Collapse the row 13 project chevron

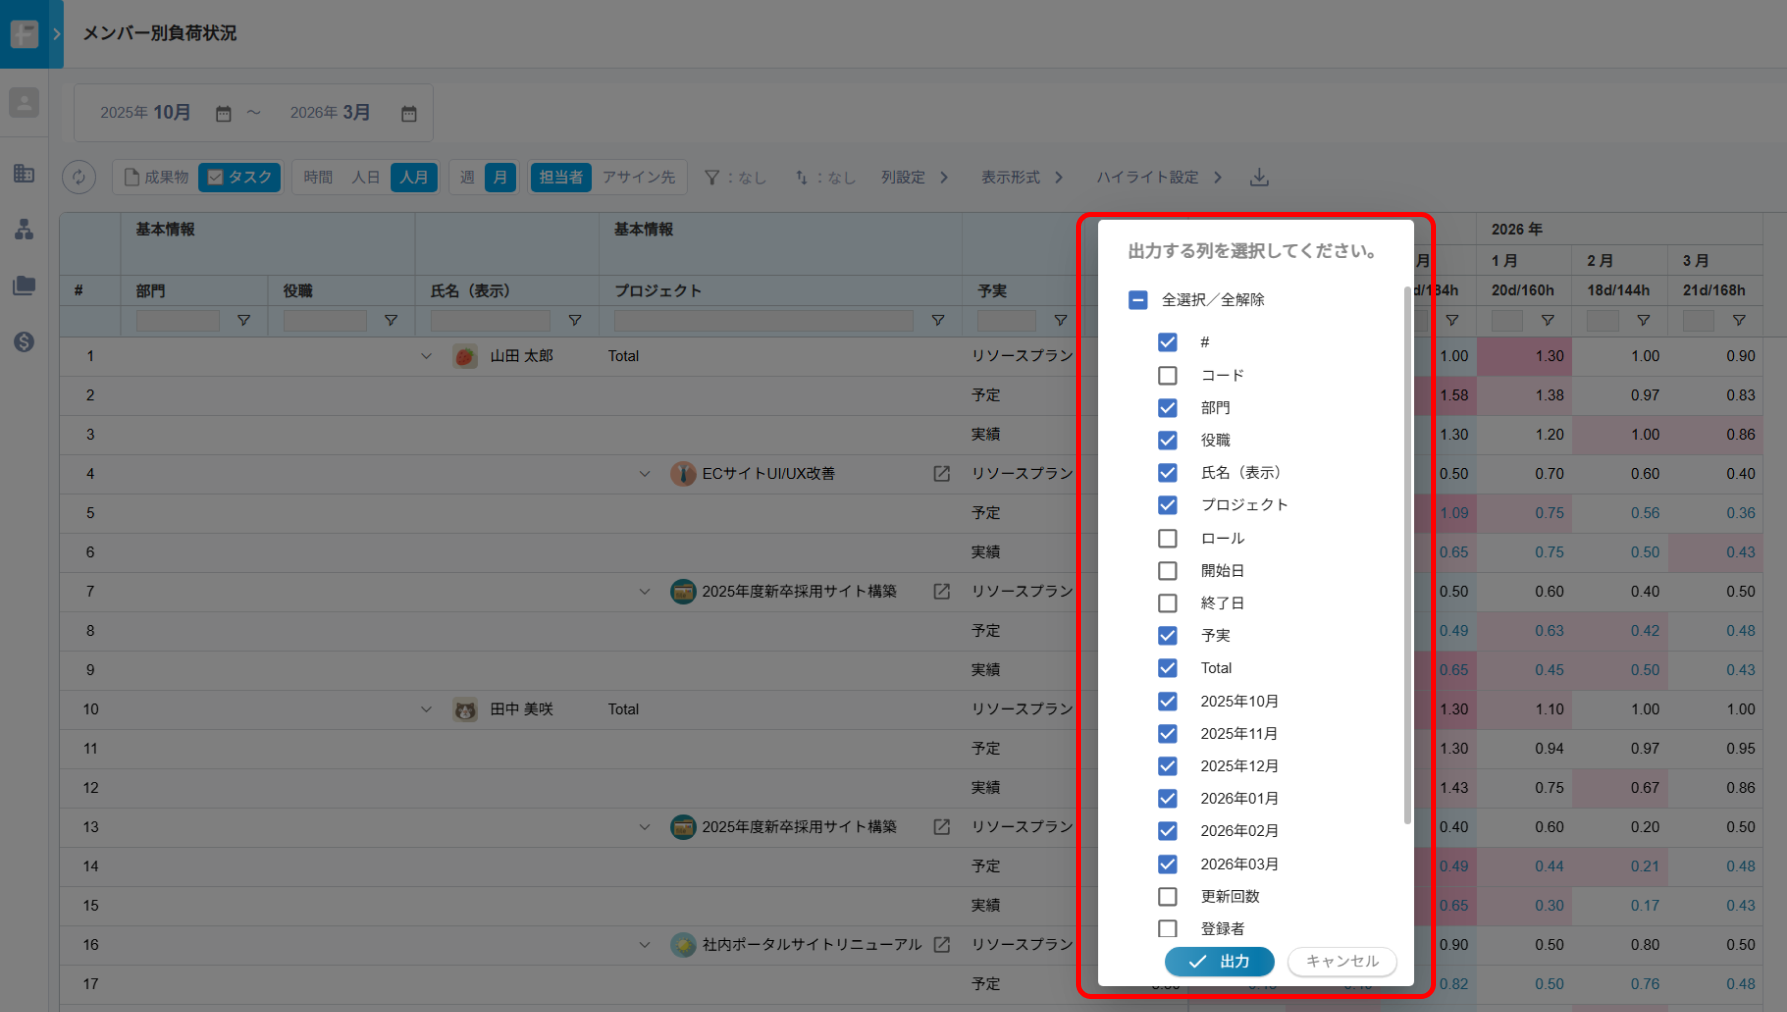(x=645, y=827)
